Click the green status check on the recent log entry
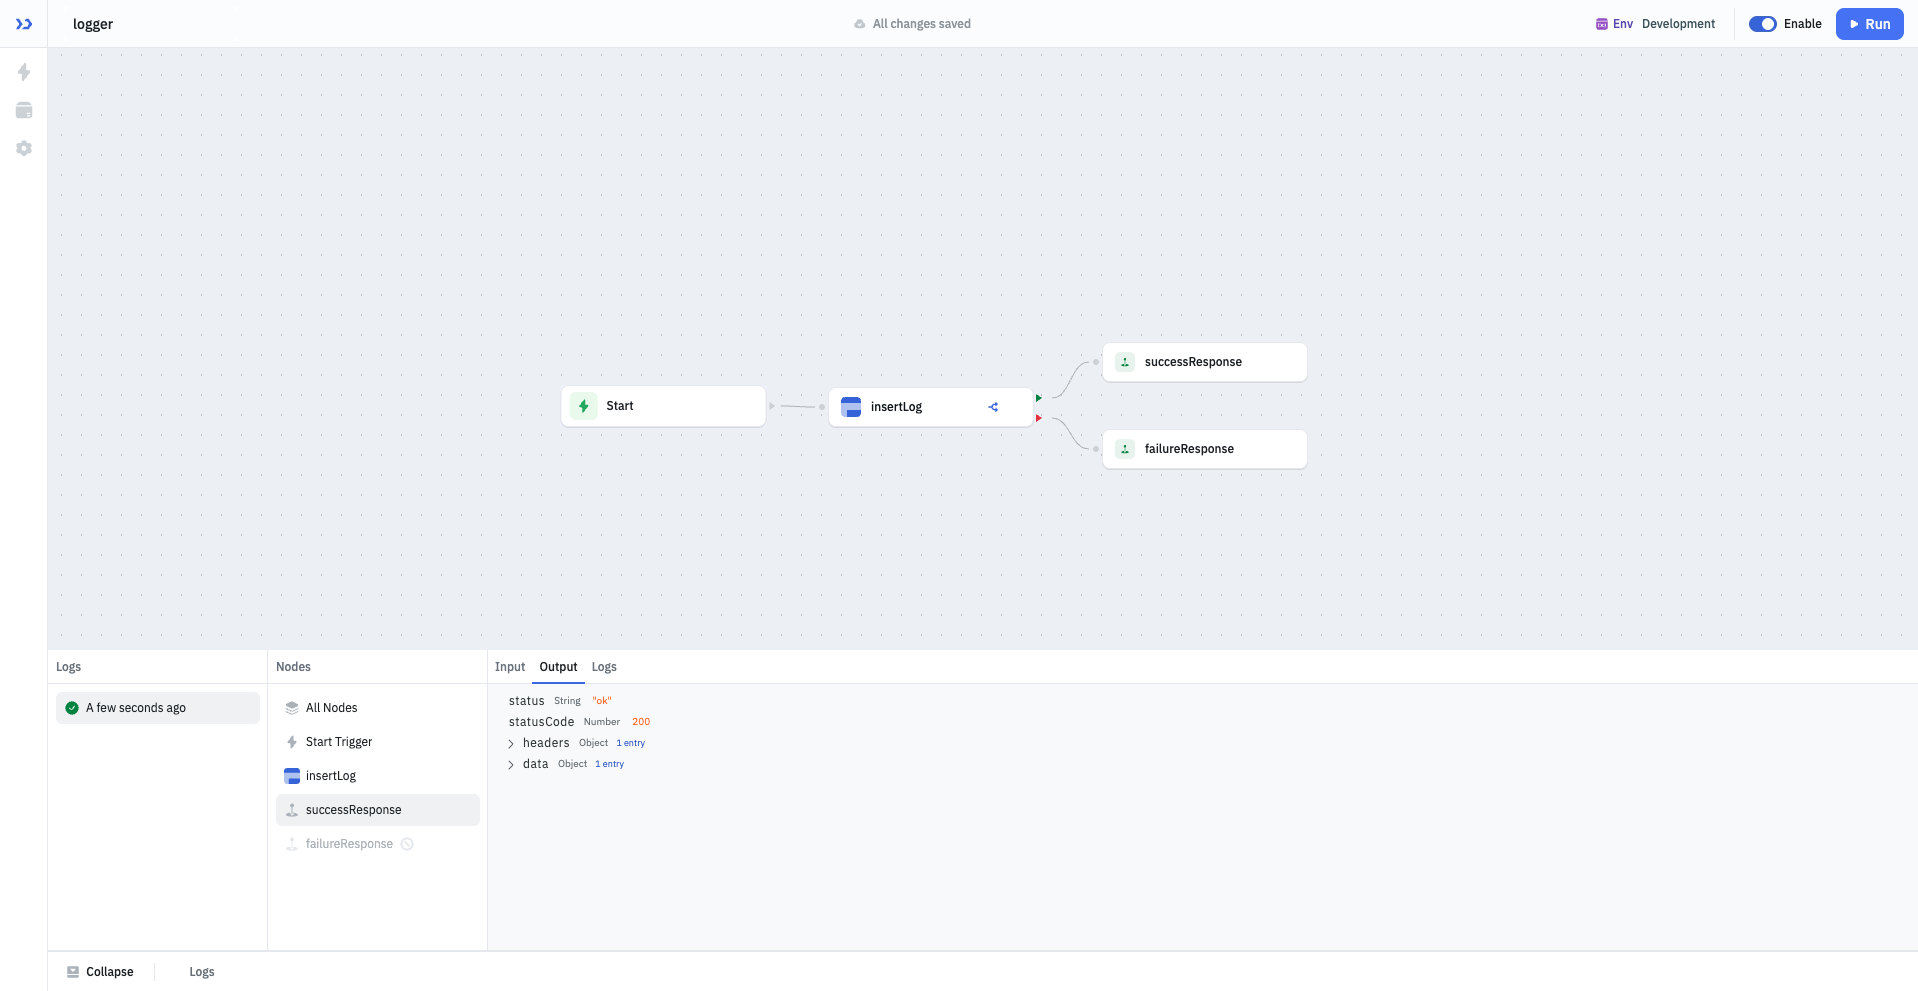Image resolution: width=1918 pixels, height=991 pixels. [x=72, y=707]
